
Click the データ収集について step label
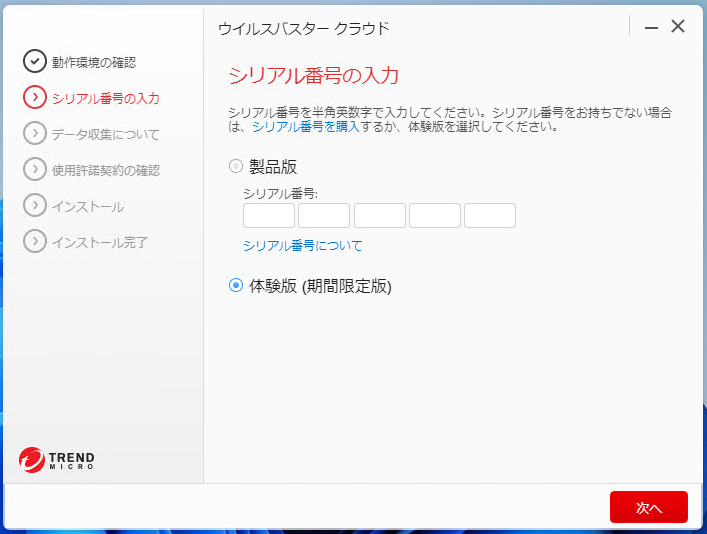[x=106, y=134]
